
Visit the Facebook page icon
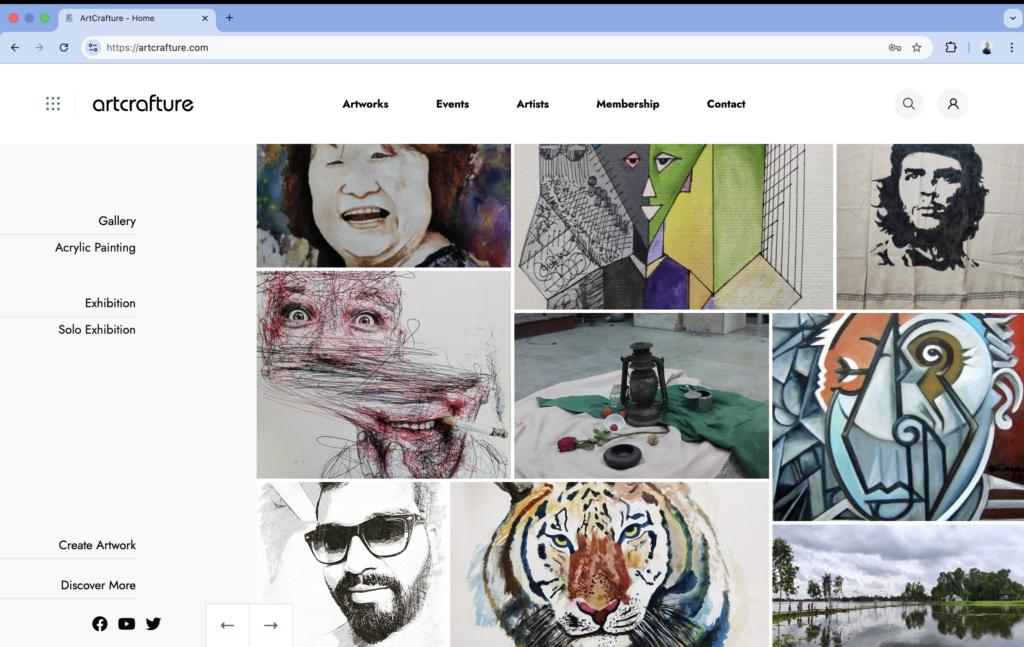99,623
